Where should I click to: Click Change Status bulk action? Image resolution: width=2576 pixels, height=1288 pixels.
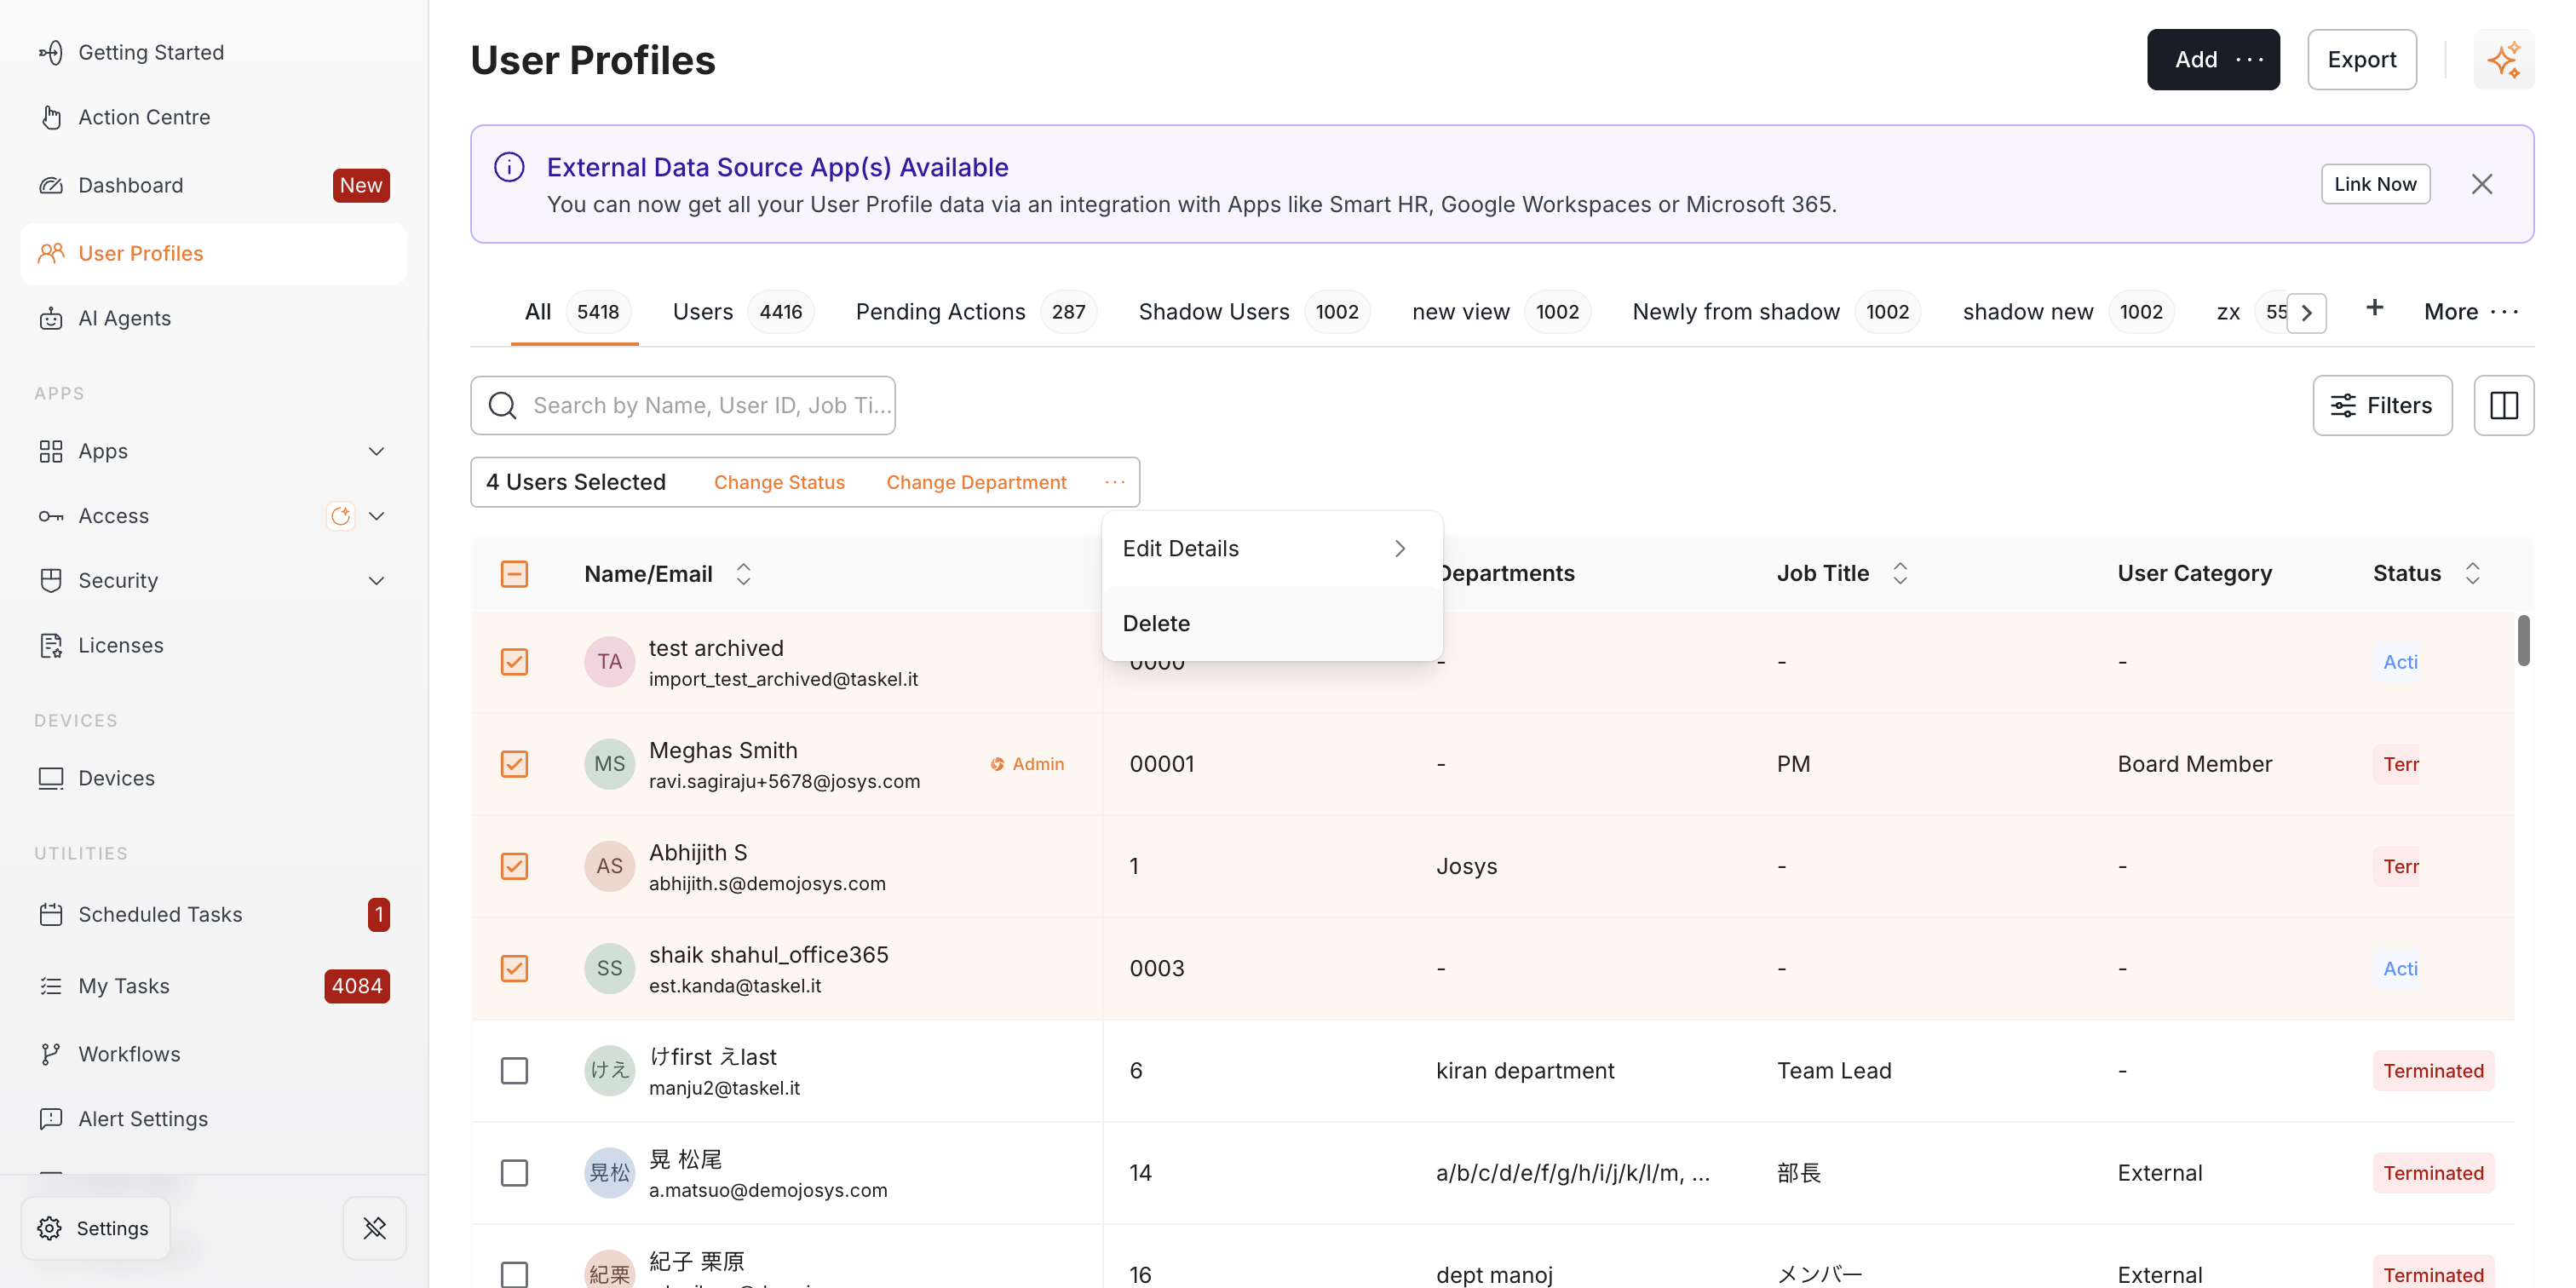click(779, 482)
